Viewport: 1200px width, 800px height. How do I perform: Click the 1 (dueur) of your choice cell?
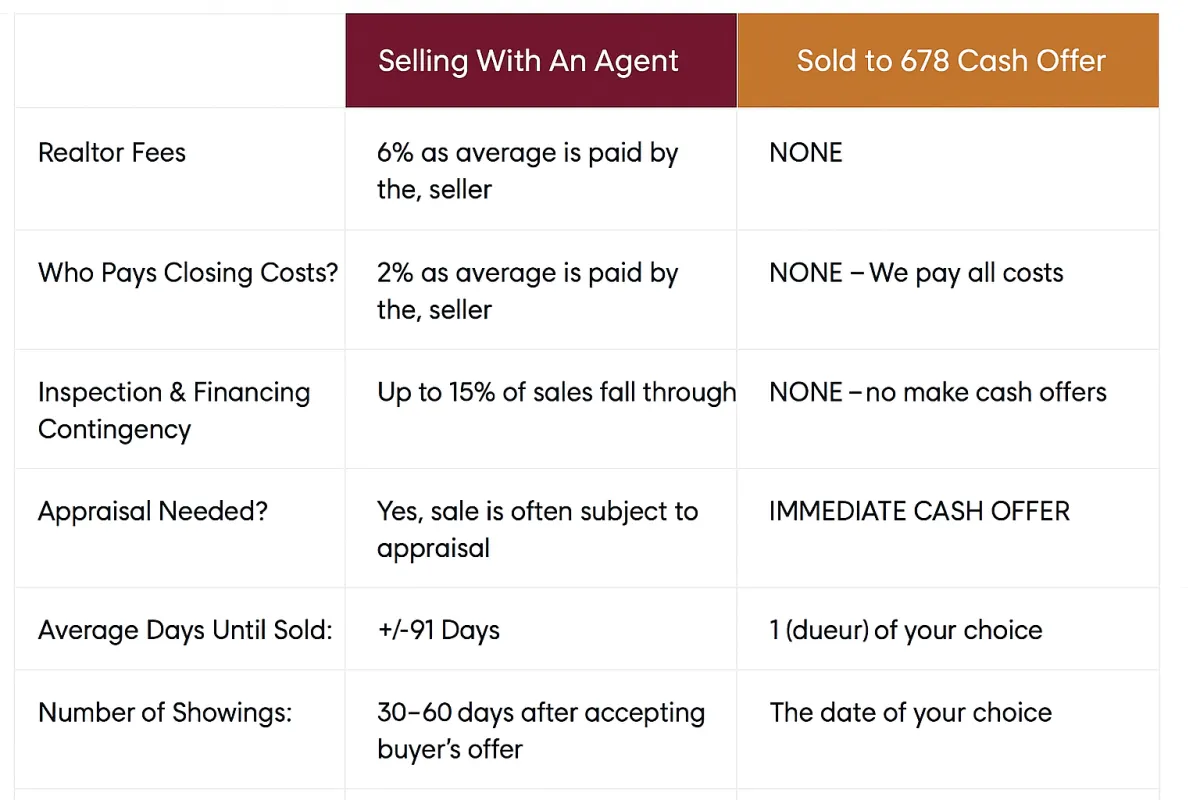(x=906, y=631)
